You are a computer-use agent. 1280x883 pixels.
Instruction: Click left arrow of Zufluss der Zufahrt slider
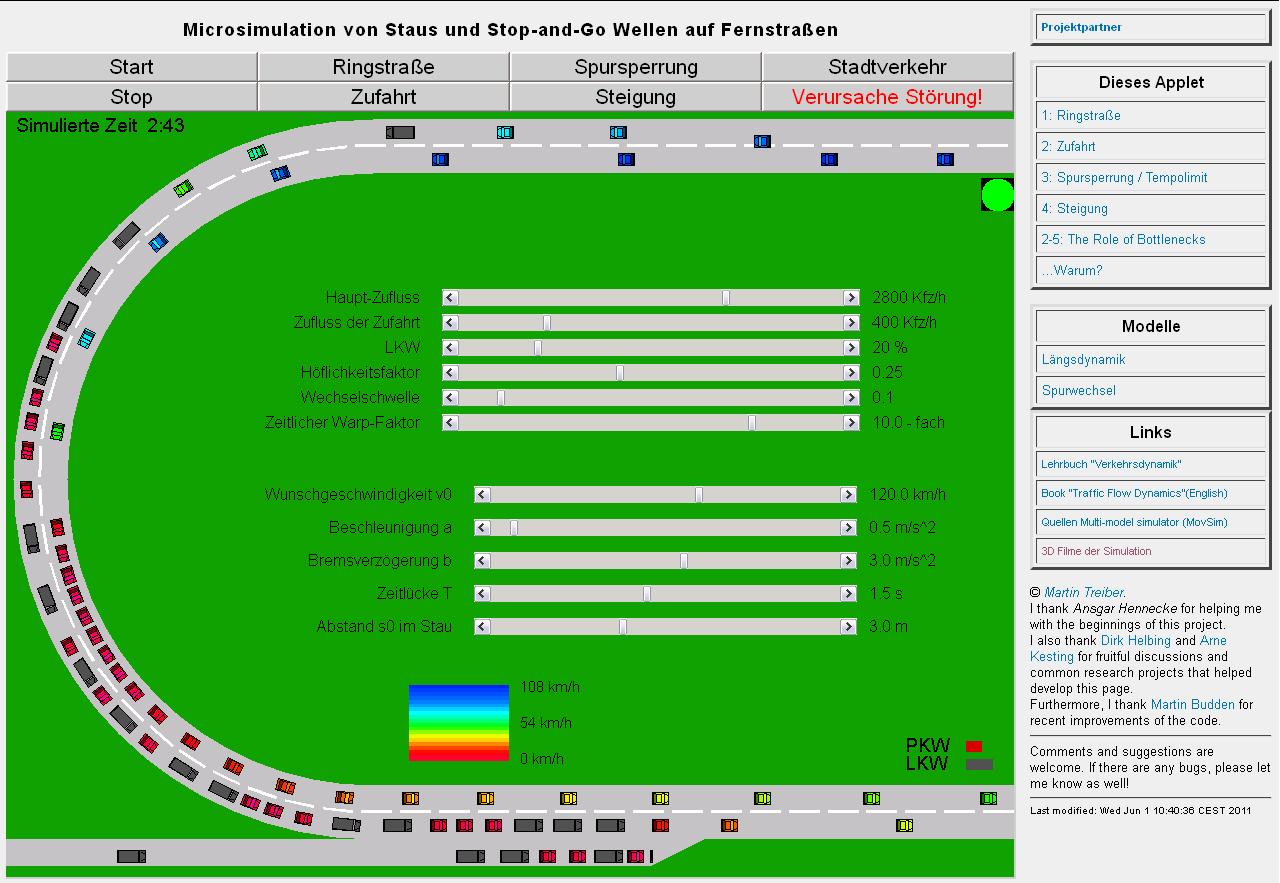450,323
